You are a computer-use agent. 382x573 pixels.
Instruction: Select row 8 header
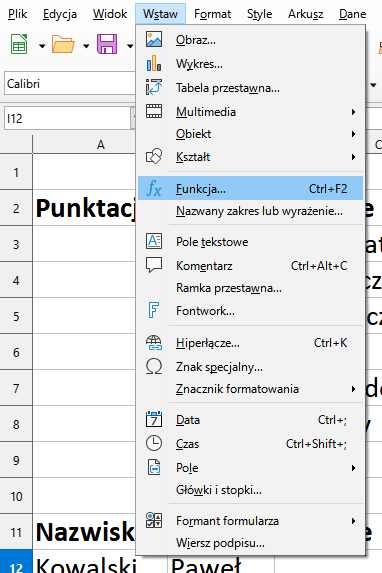tap(16, 424)
